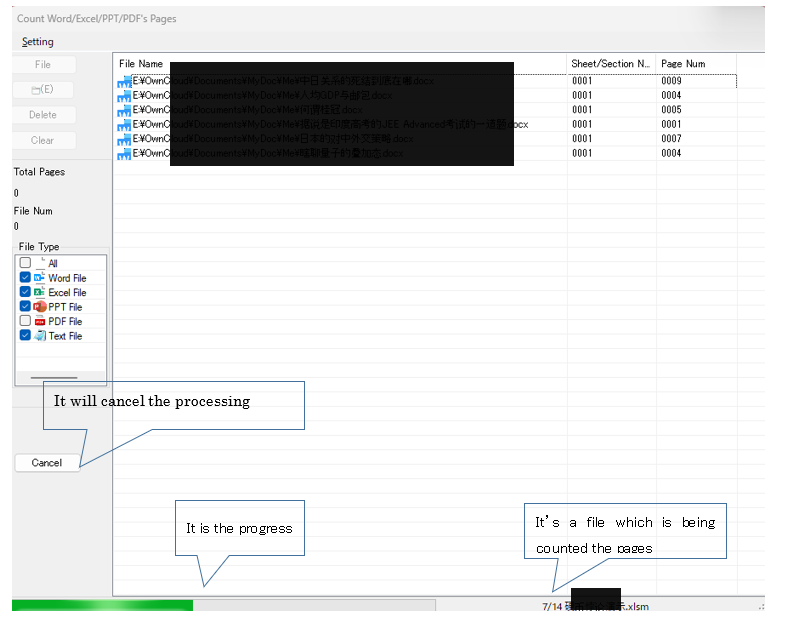Click docx icon of row with Page Num 0001

[124, 125]
